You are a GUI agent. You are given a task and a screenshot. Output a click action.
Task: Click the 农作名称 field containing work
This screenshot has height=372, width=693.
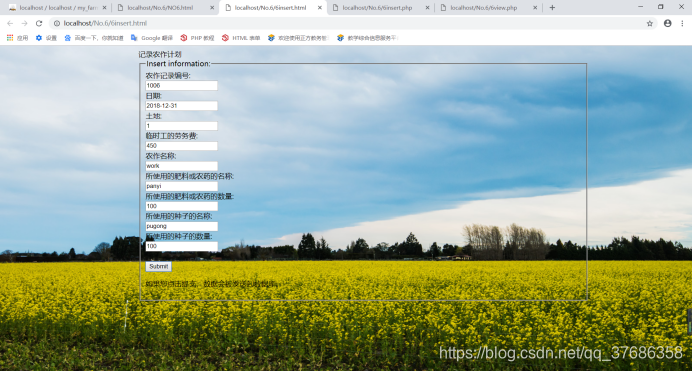click(181, 166)
